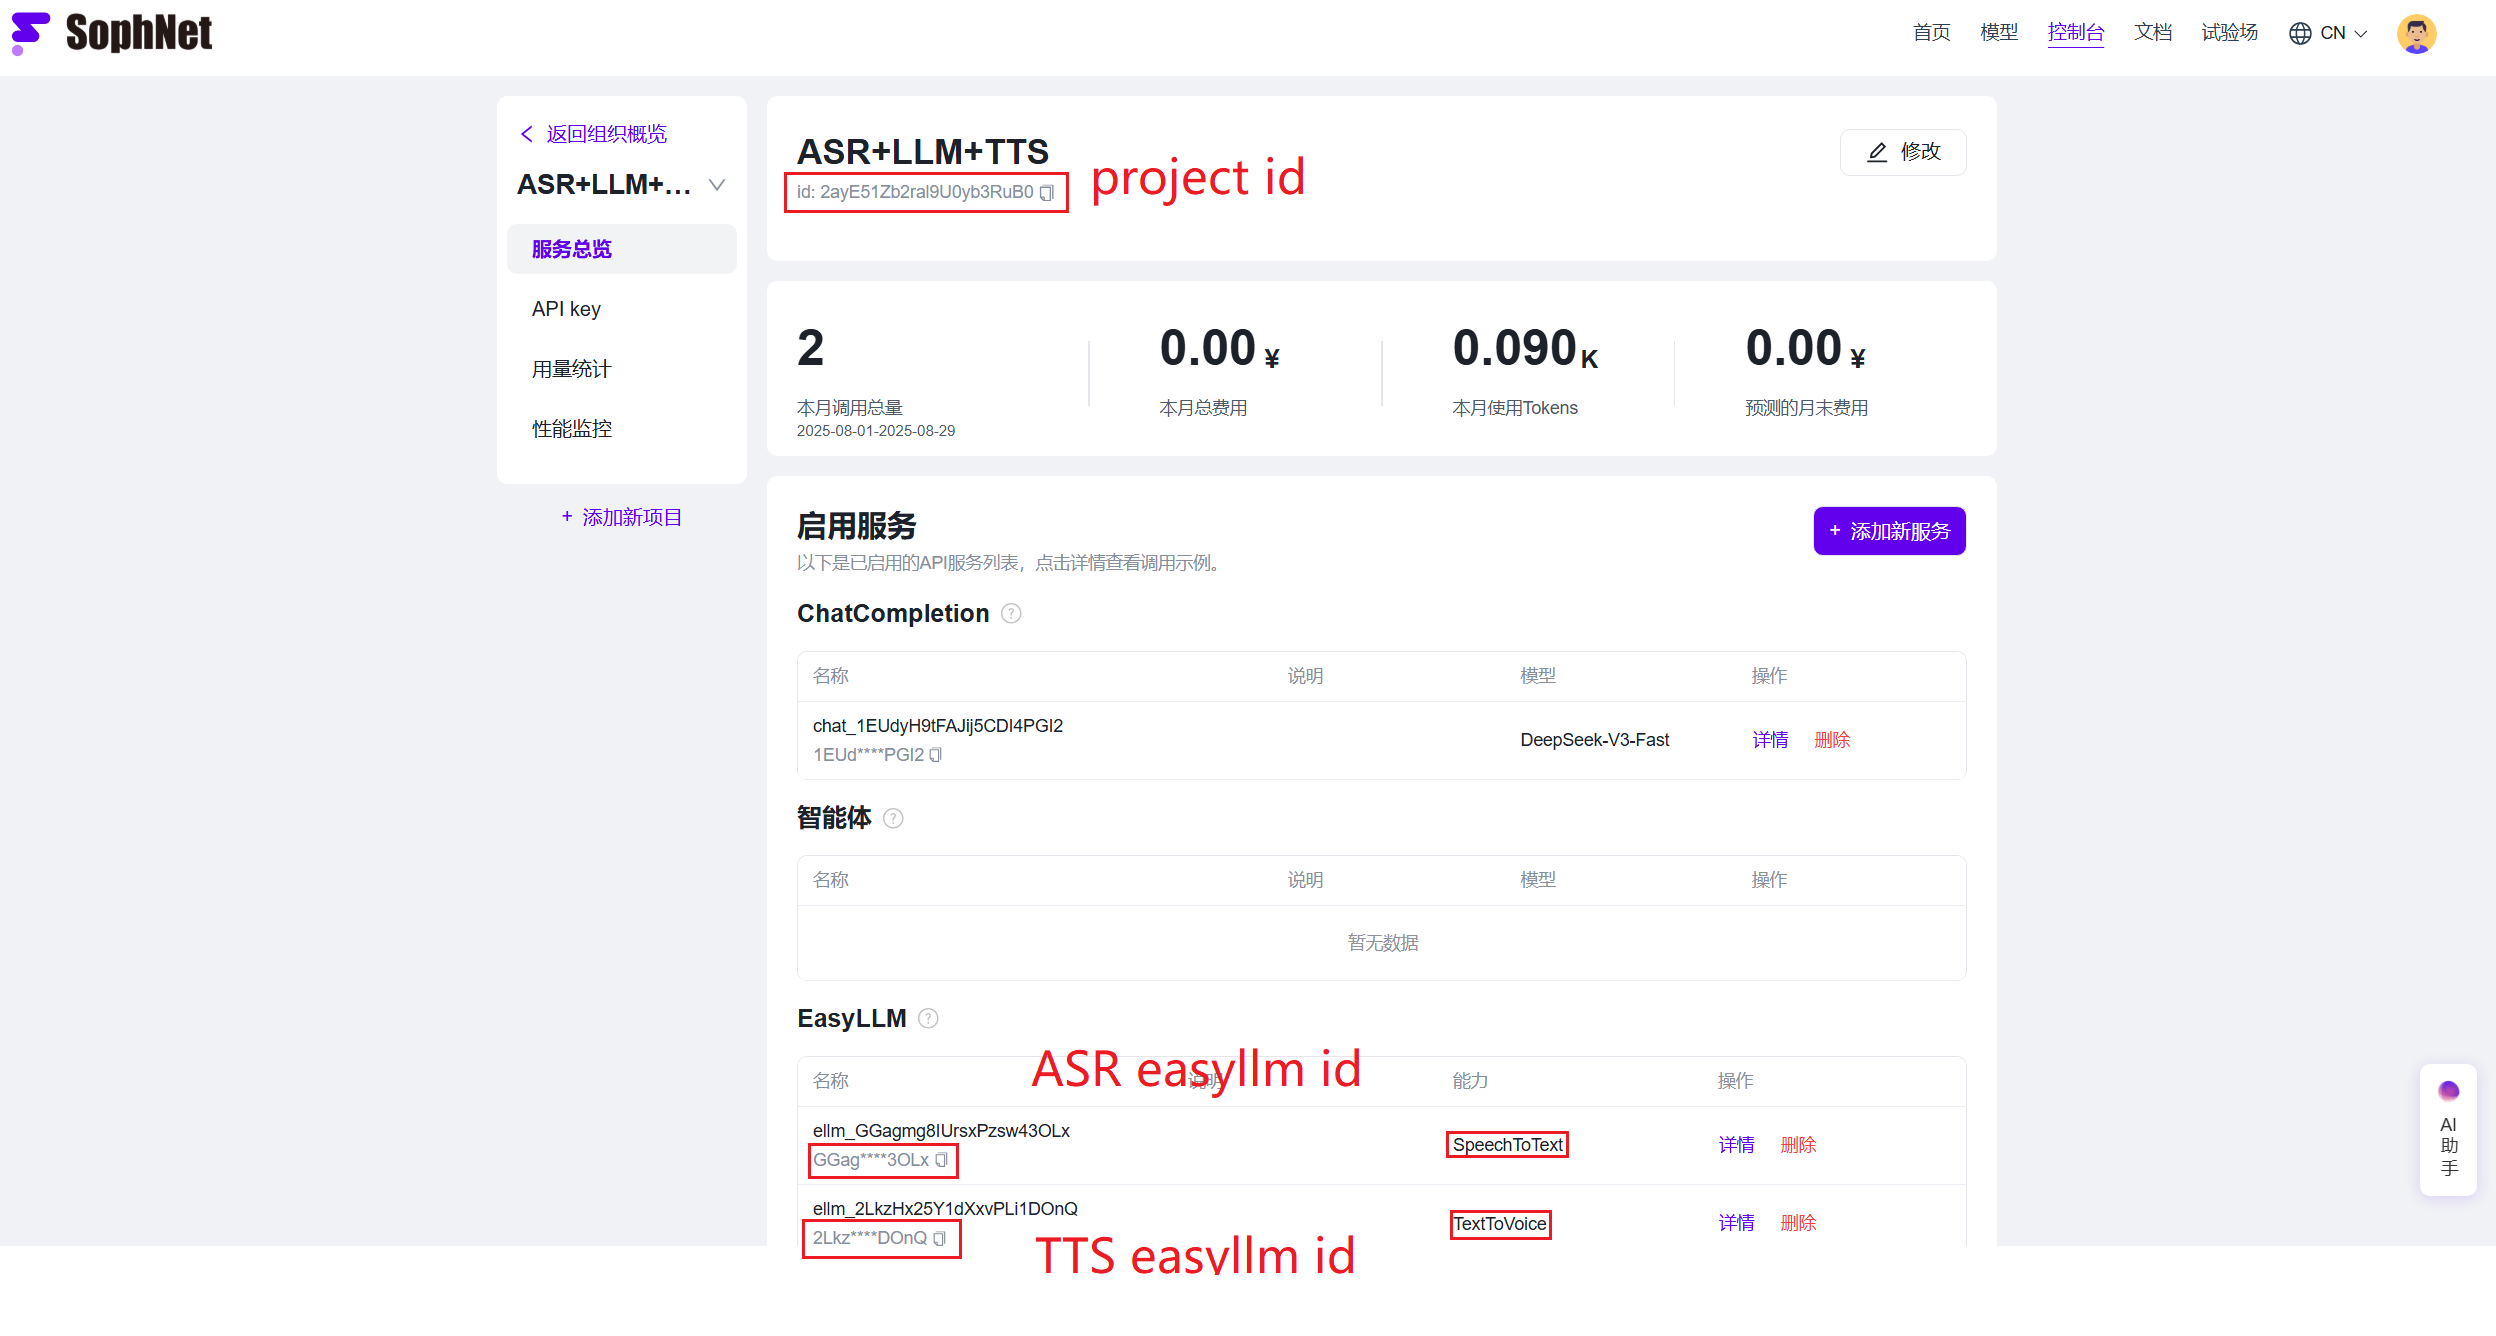Click the SophNet logo
Screen dimensions: 2496x1336
point(111,33)
